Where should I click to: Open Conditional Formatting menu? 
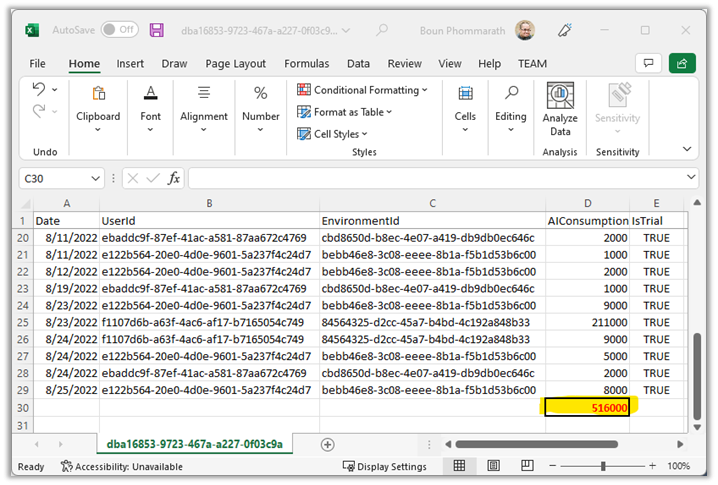[x=362, y=90]
